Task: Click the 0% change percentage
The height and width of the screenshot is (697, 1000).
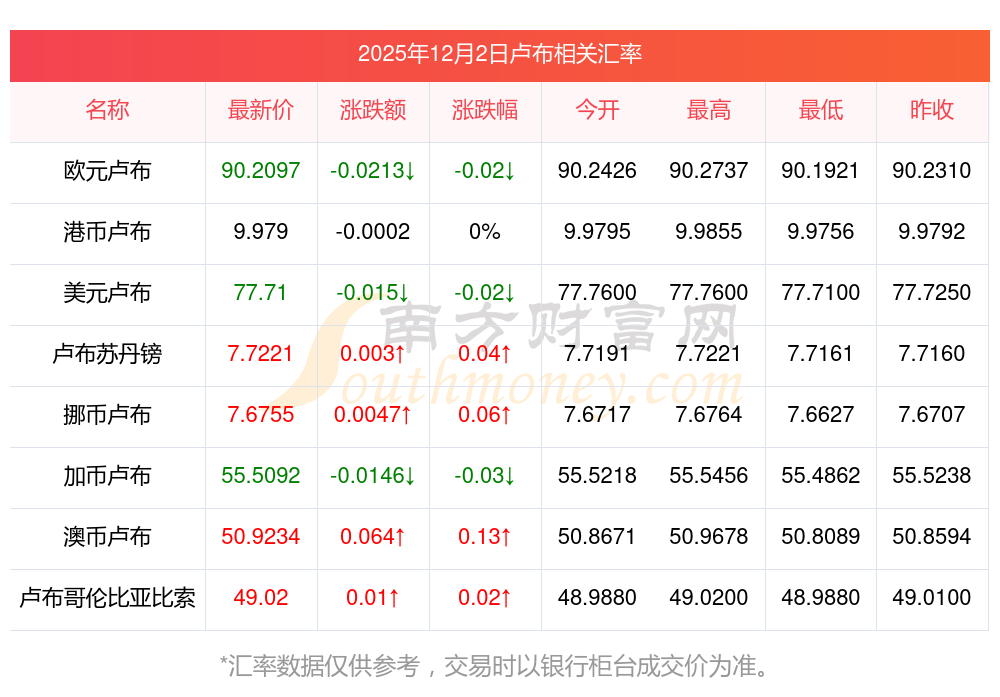Action: (x=485, y=231)
